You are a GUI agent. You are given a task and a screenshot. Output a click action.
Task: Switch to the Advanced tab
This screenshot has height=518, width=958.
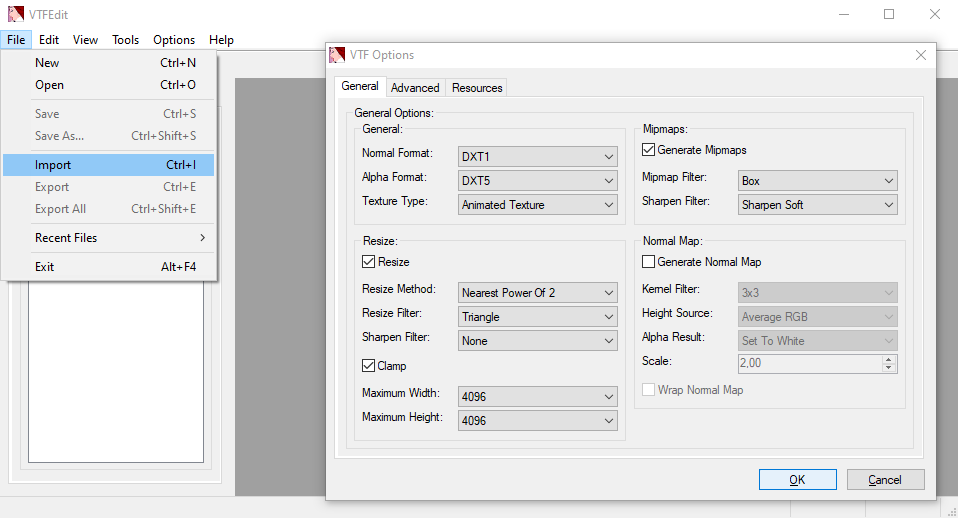click(415, 88)
